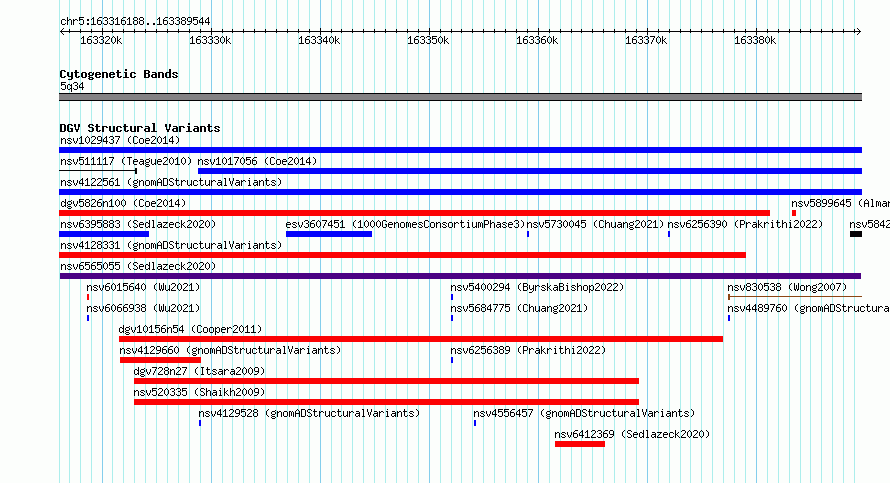Select the dgv5826n100 red variant bar

pos(414,213)
